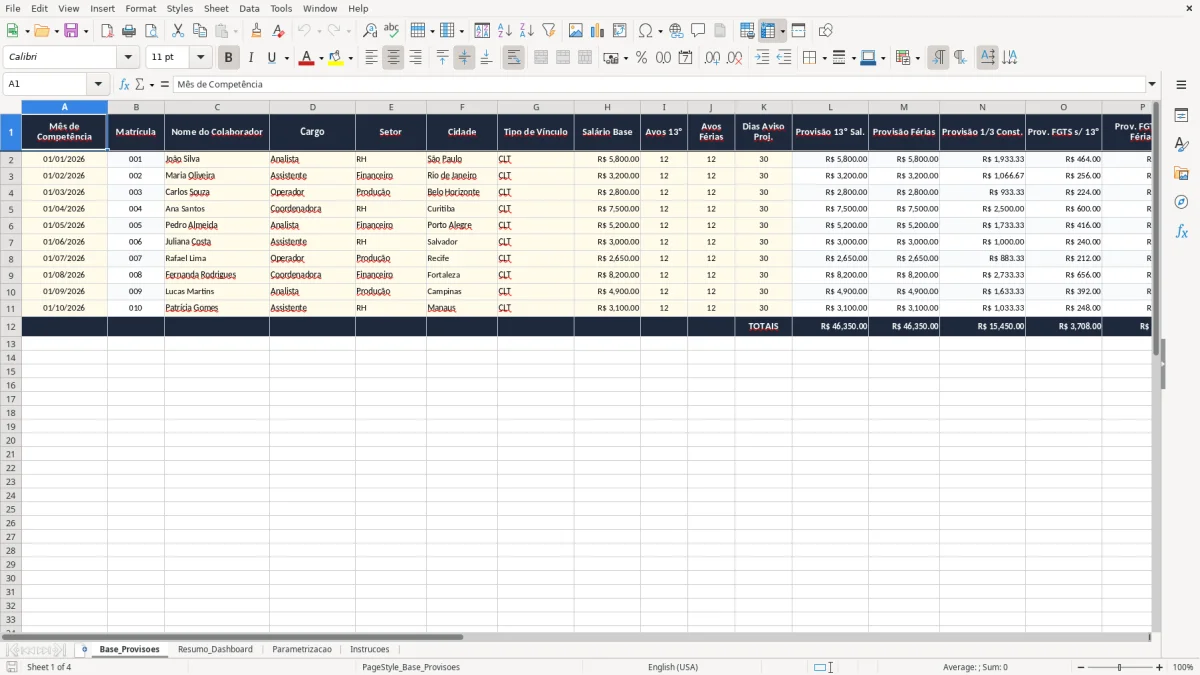The height and width of the screenshot is (675, 1200).
Task: Toggle Bold formatting
Action: coord(229,58)
